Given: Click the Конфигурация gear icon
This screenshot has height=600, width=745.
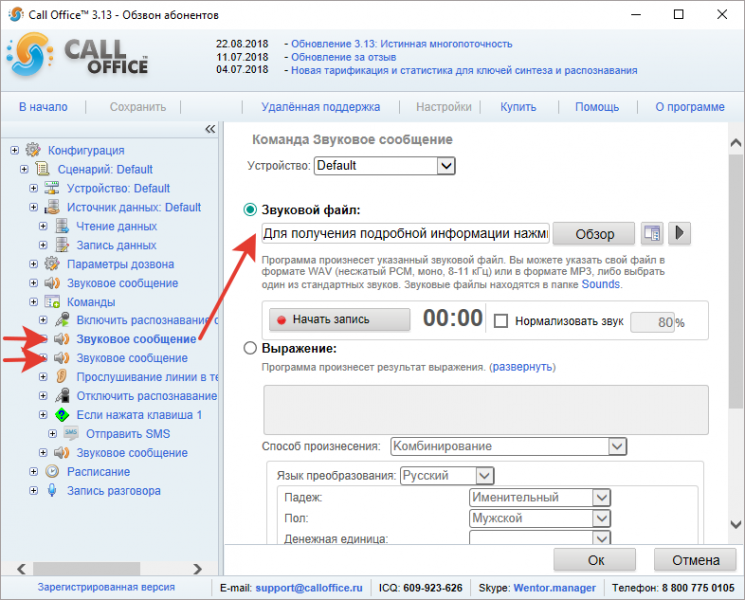Looking at the screenshot, I should [x=33, y=150].
